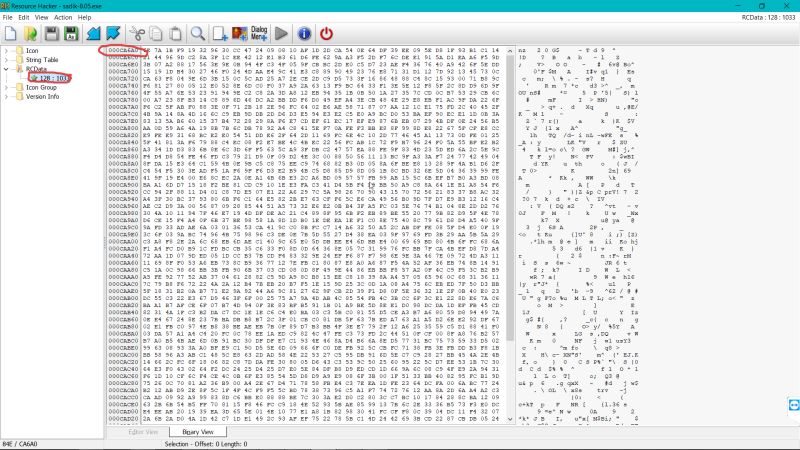Image resolution: width=800 pixels, height=450 pixels.
Task: Expand the Version Info node
Action: [6, 96]
